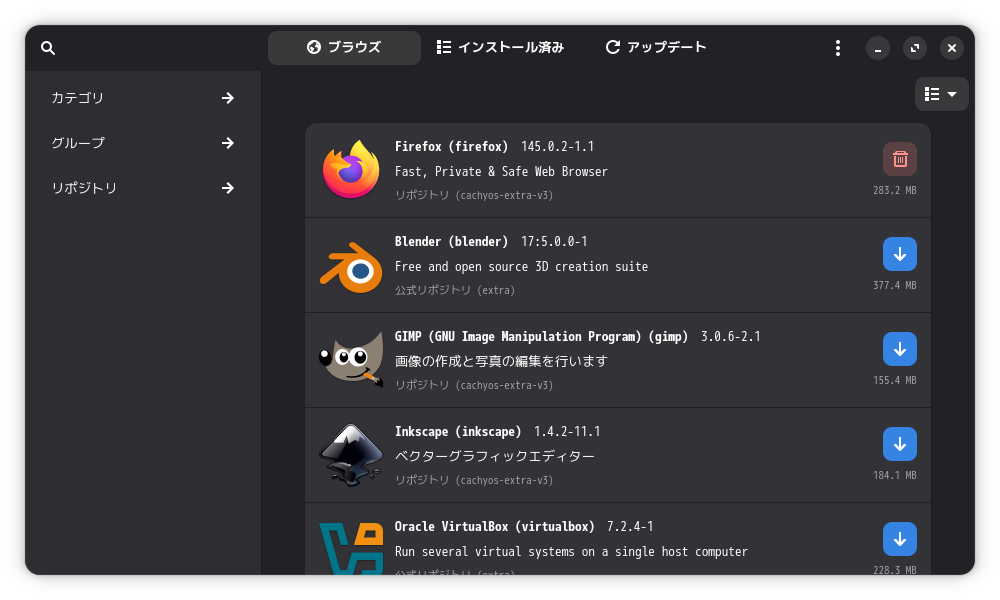The width and height of the screenshot is (1000, 600).
Task: Select the Blender app icon
Action: 351,264
